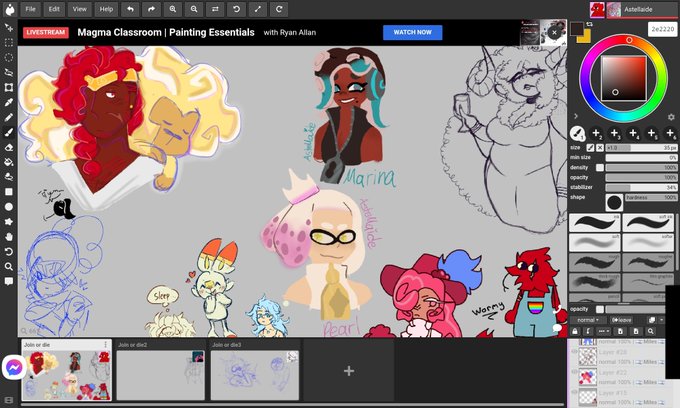Add a brush to slot 3

pos(615,134)
